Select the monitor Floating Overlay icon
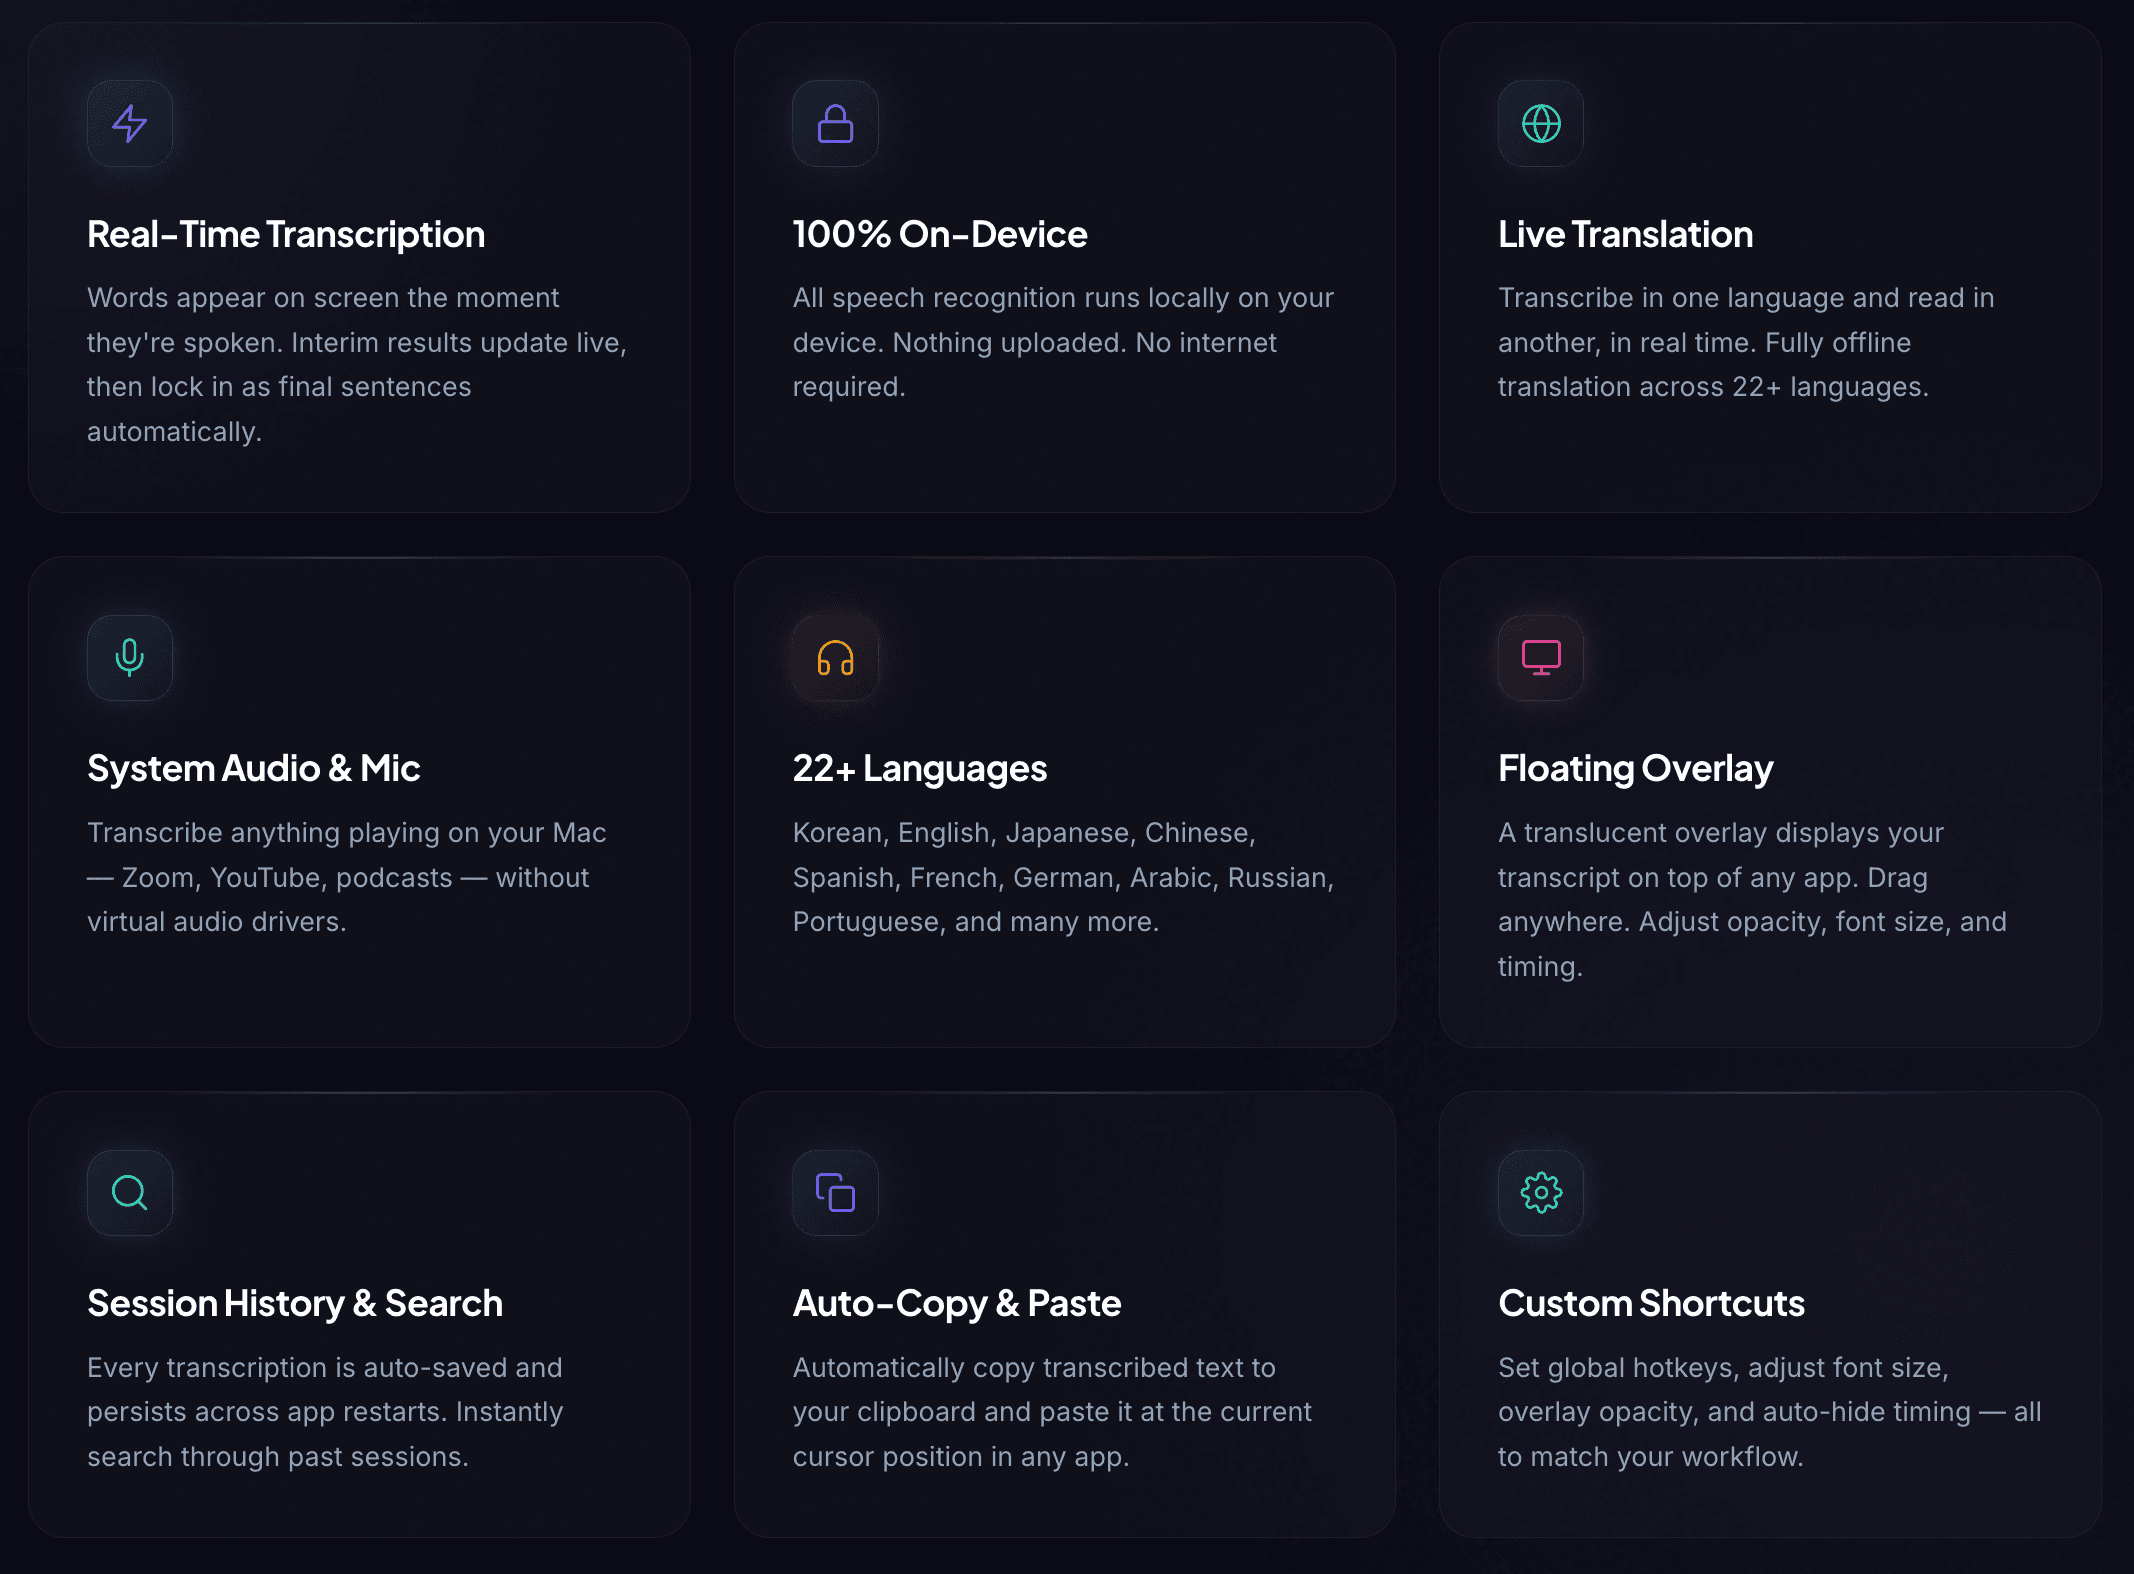The width and height of the screenshot is (2134, 1574). (x=1540, y=658)
